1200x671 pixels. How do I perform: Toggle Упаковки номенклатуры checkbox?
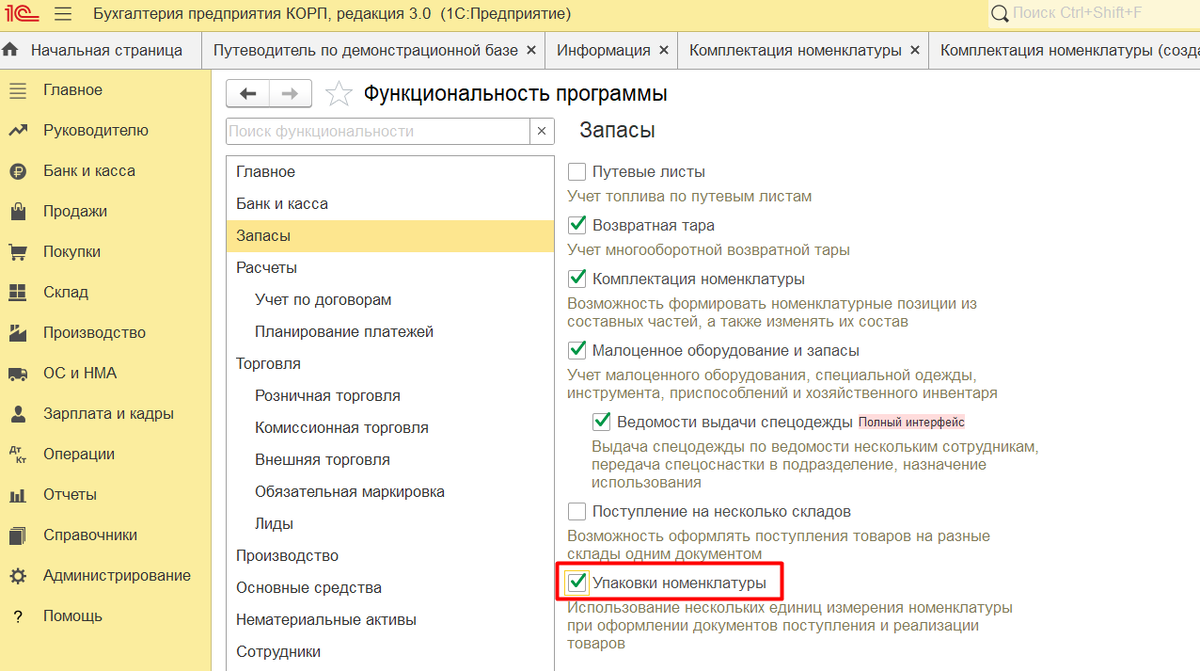click(577, 582)
